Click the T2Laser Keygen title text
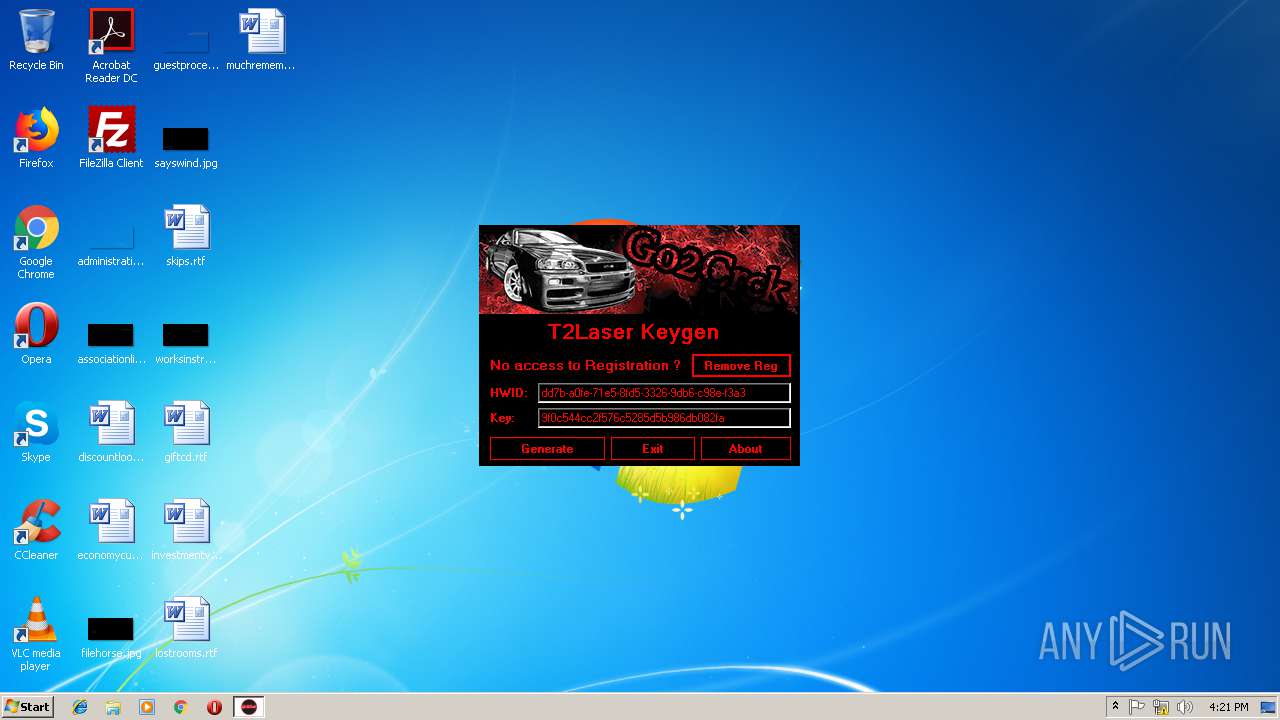Screen dimensions: 1280x720 pyautogui.click(x=633, y=332)
